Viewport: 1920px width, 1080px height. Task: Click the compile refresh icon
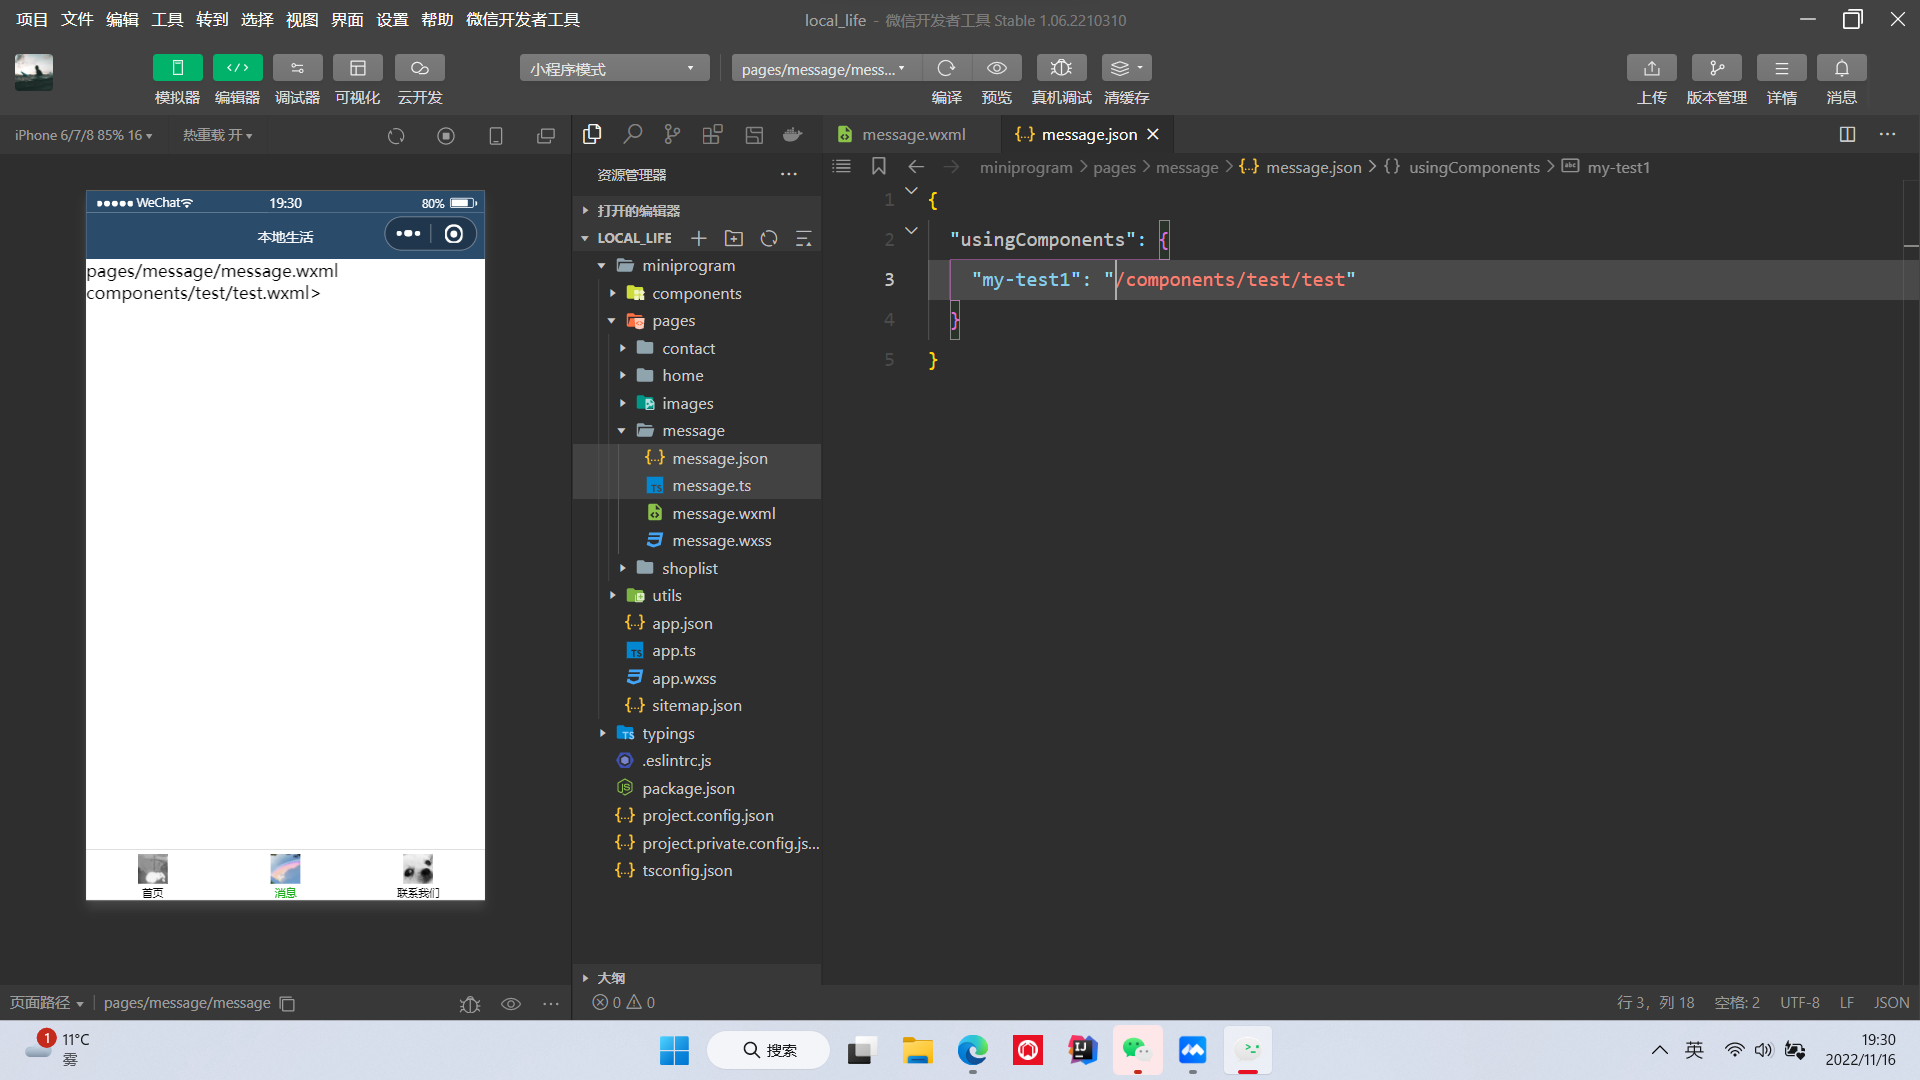(946, 68)
